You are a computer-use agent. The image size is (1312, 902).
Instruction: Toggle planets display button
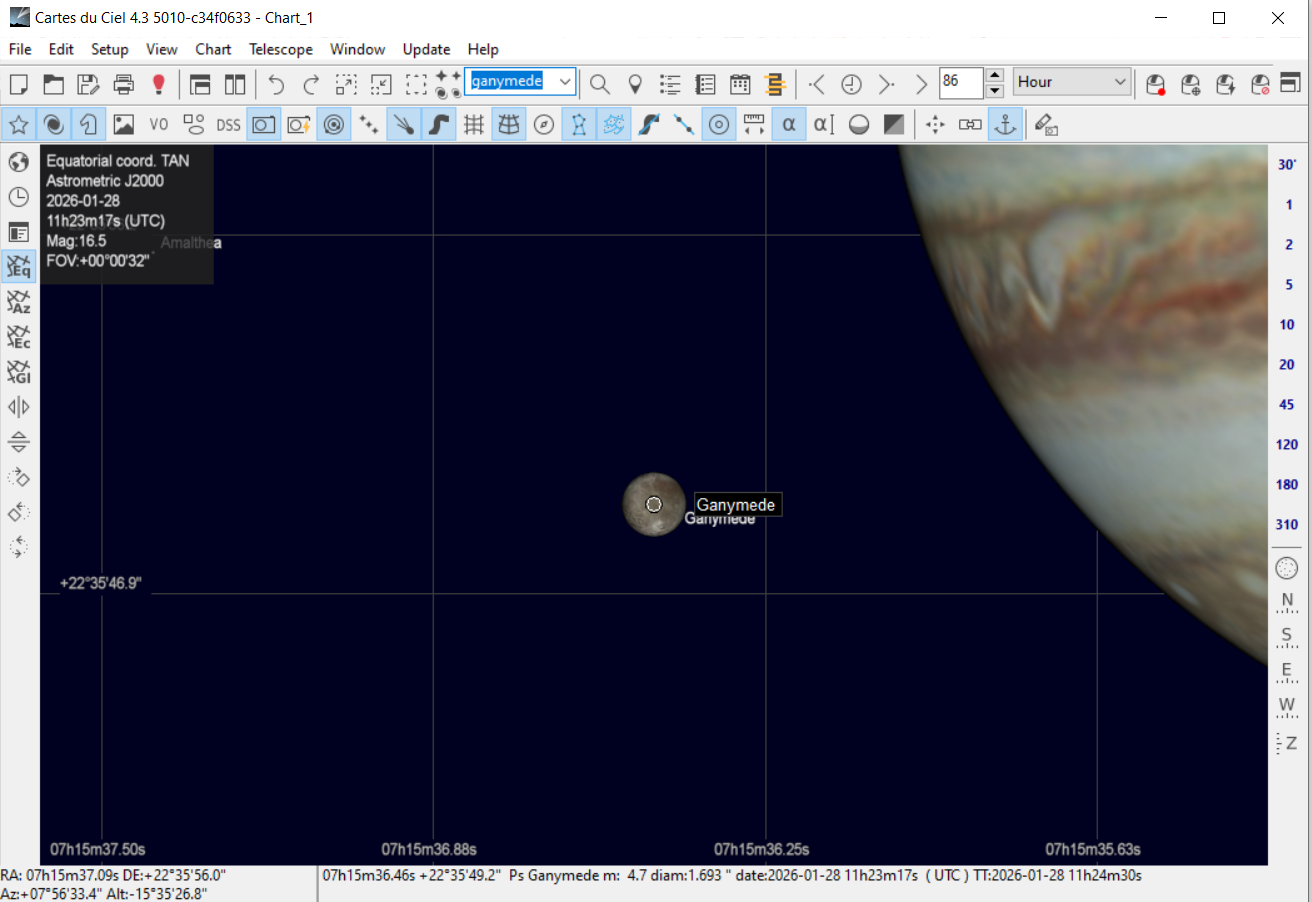(334, 124)
